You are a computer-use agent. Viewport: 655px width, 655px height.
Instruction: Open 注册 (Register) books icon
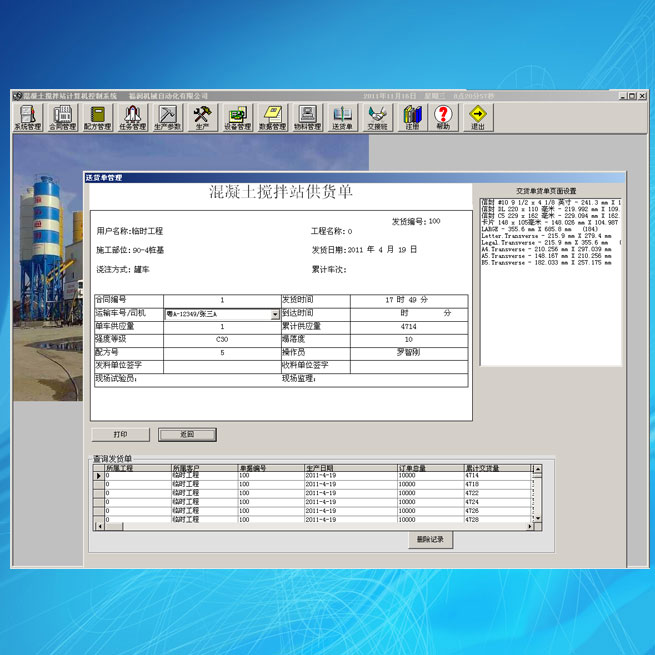click(x=413, y=118)
